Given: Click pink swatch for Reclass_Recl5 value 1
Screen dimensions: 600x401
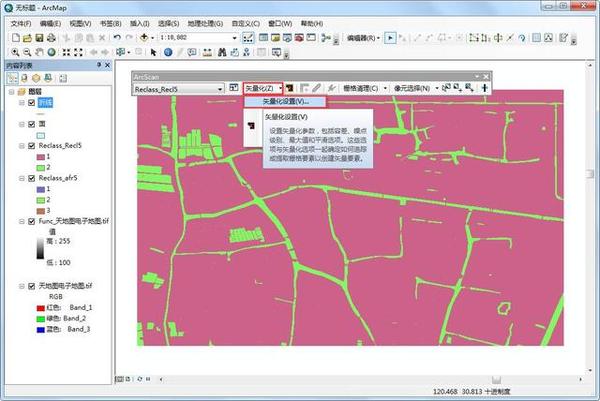Looking at the screenshot, I should (x=41, y=157).
